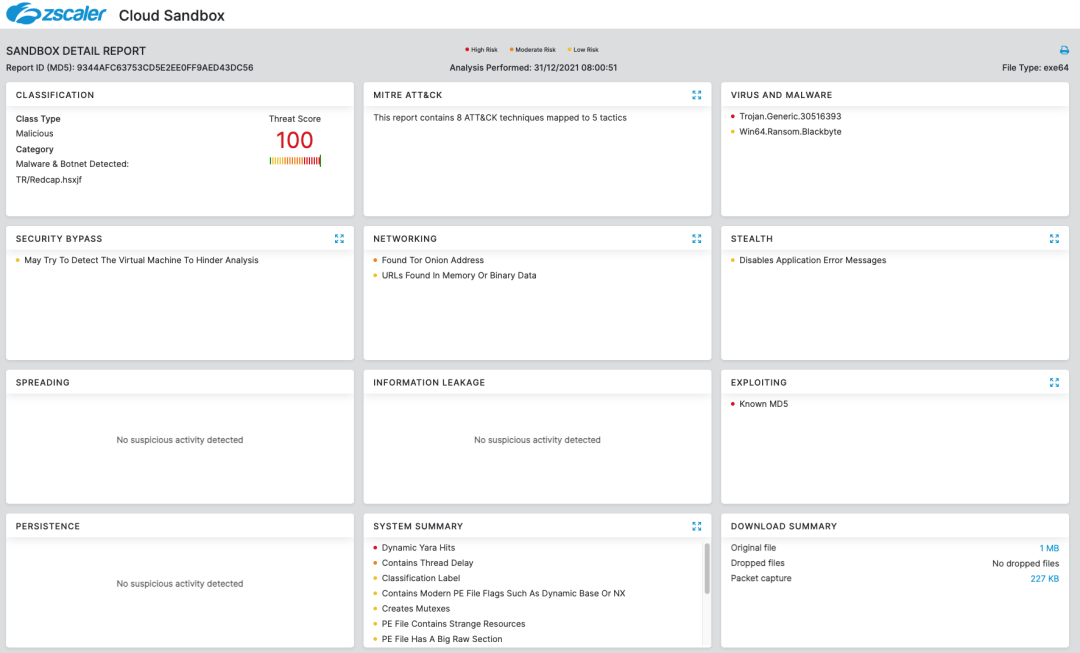Screen dimensions: 1080x653
Task: Click the Creates Mutexes entry
Action: pos(416,609)
